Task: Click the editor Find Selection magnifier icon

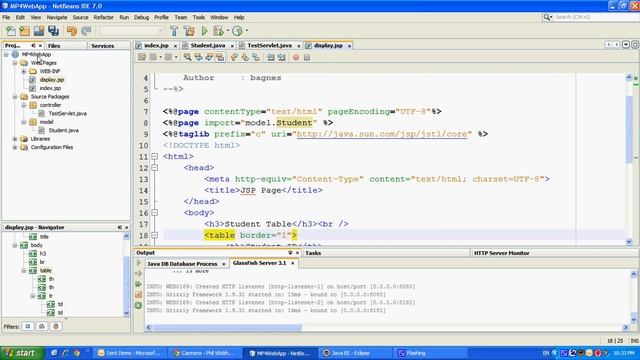Action: click(187, 57)
